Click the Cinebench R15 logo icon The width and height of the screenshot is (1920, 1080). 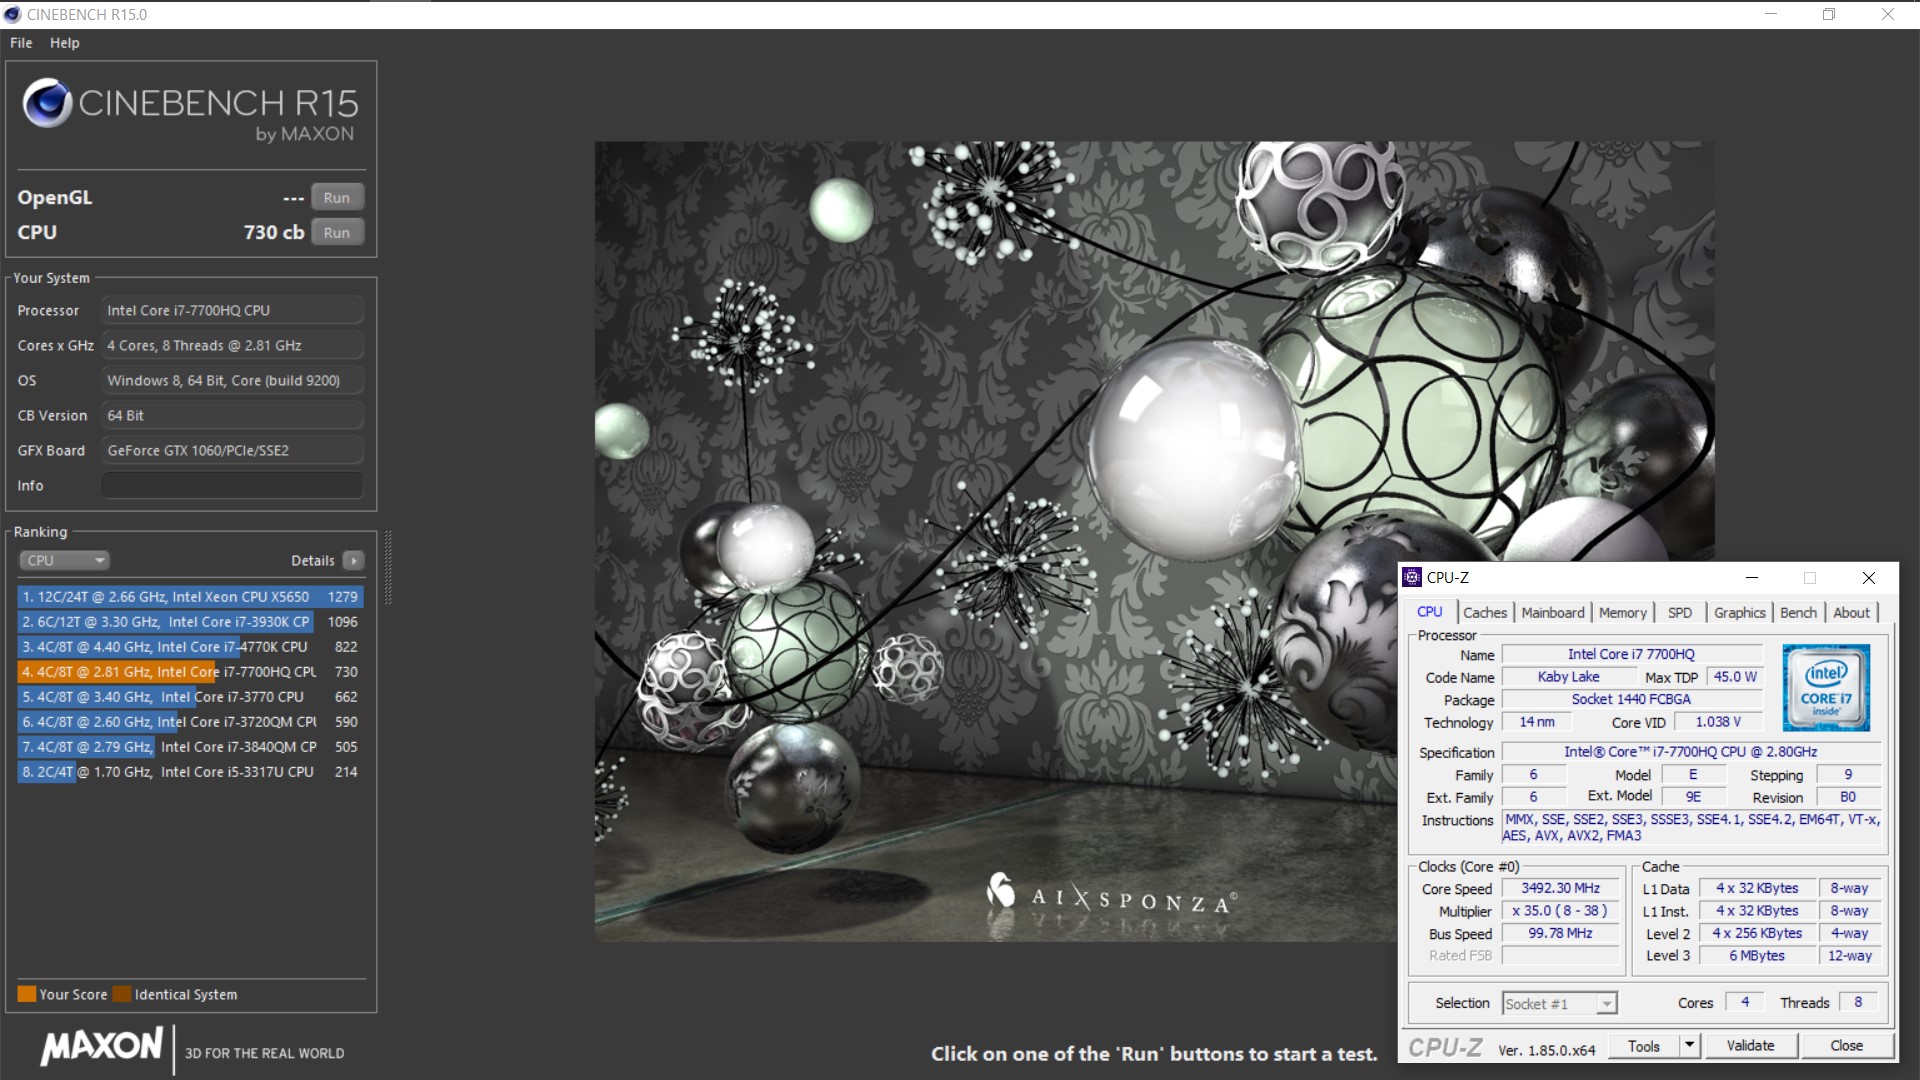pyautogui.click(x=46, y=103)
